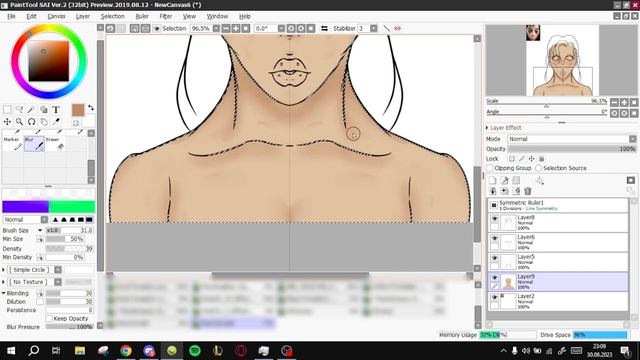Open the Ruler menu
This screenshot has width=640, height=360.
click(142, 16)
